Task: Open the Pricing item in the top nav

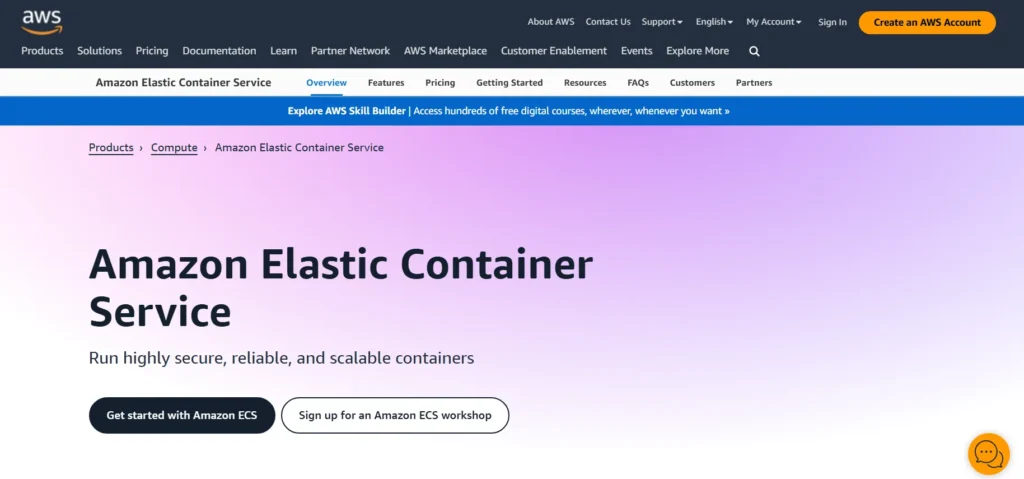Action: pos(152,50)
